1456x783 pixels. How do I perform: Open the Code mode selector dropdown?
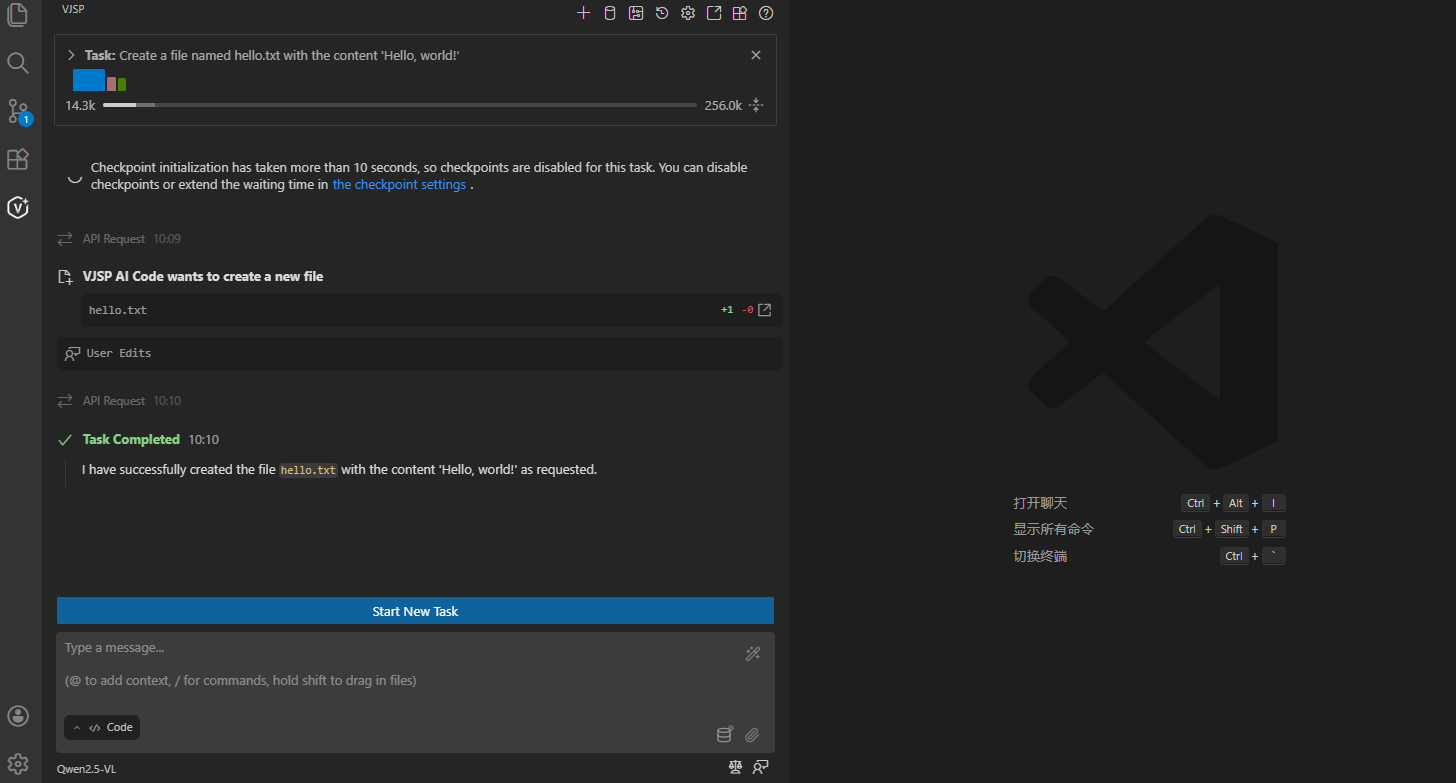click(102, 728)
